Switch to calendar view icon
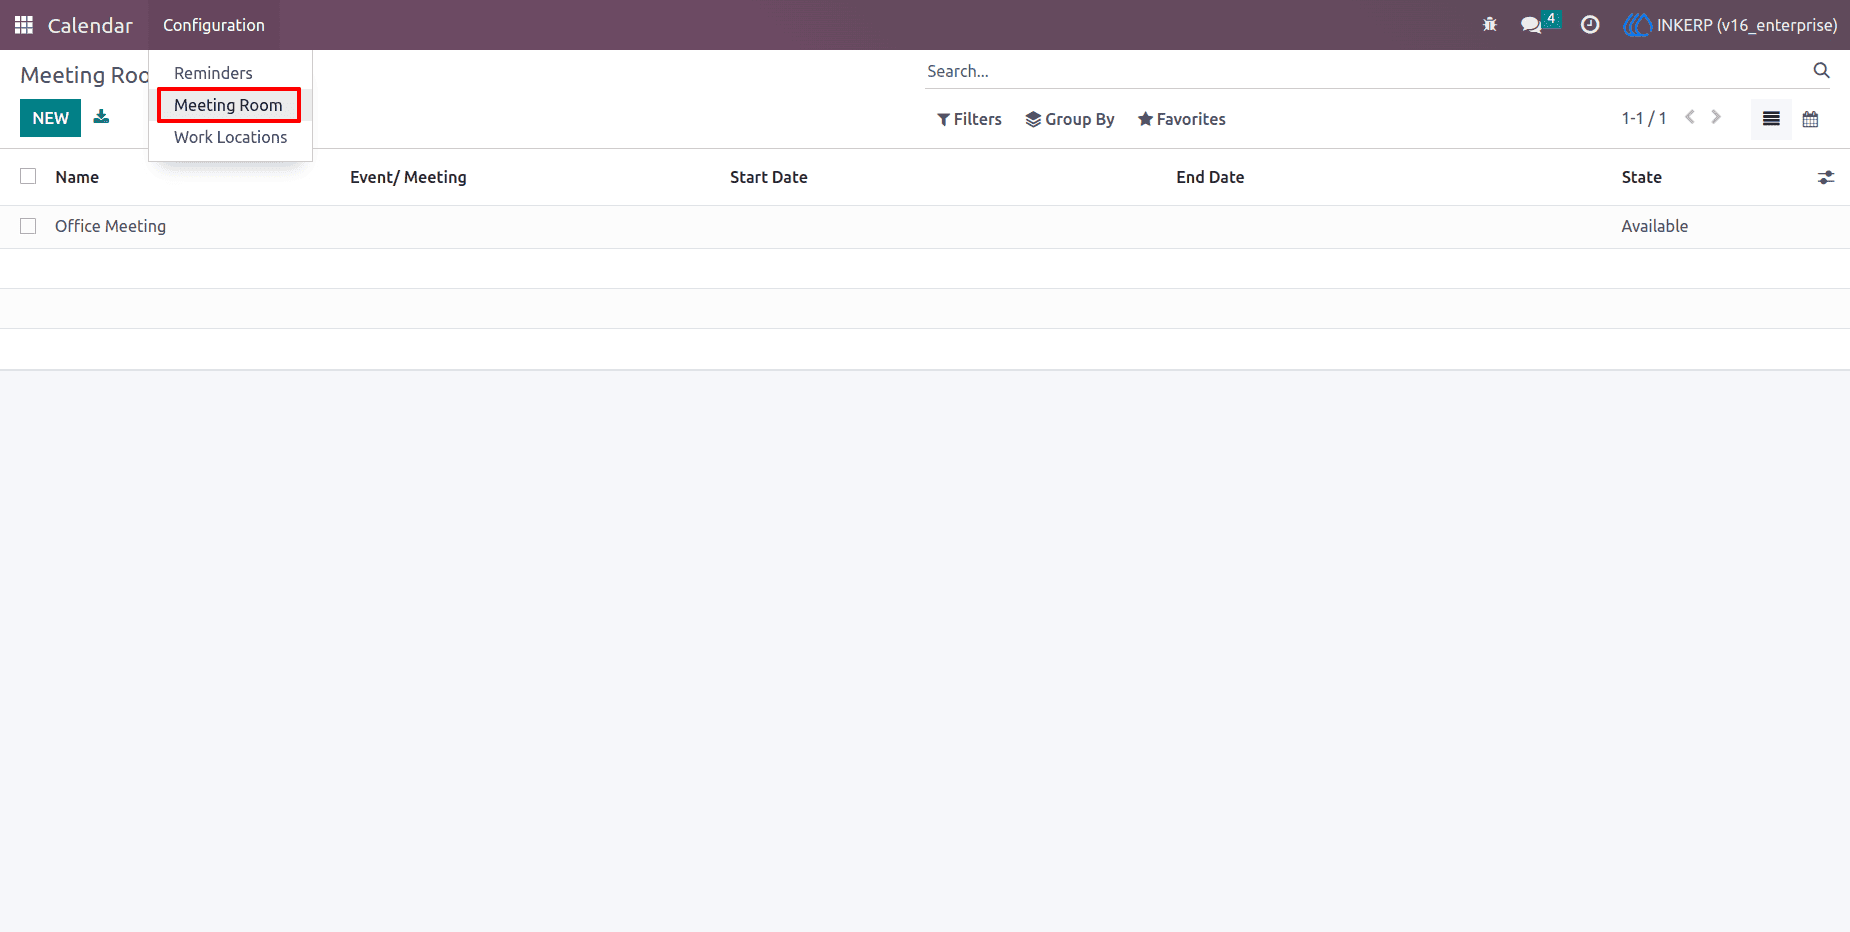Screen dimensions: 1850x932 coord(1810,119)
